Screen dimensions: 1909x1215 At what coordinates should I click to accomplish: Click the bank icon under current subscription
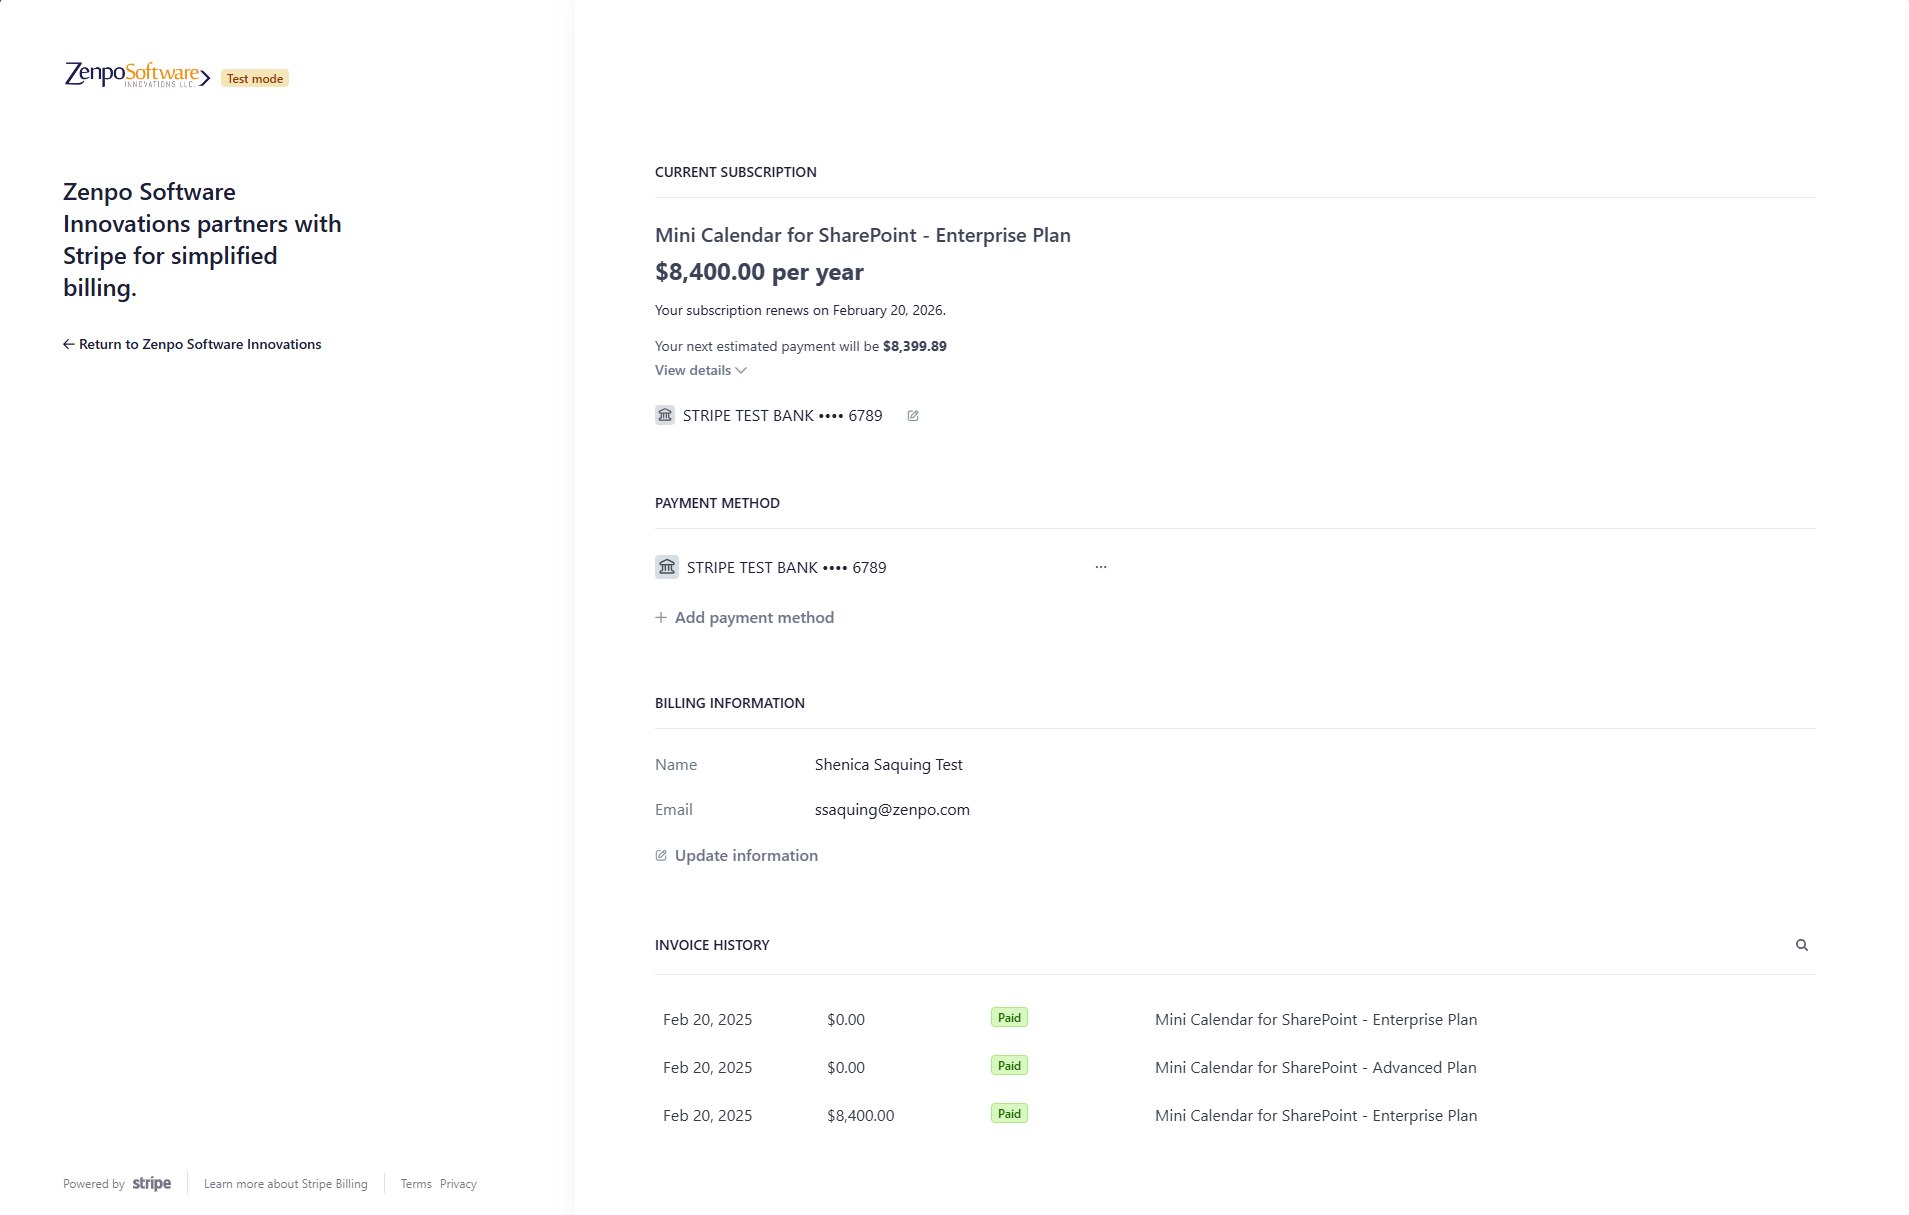click(x=664, y=415)
